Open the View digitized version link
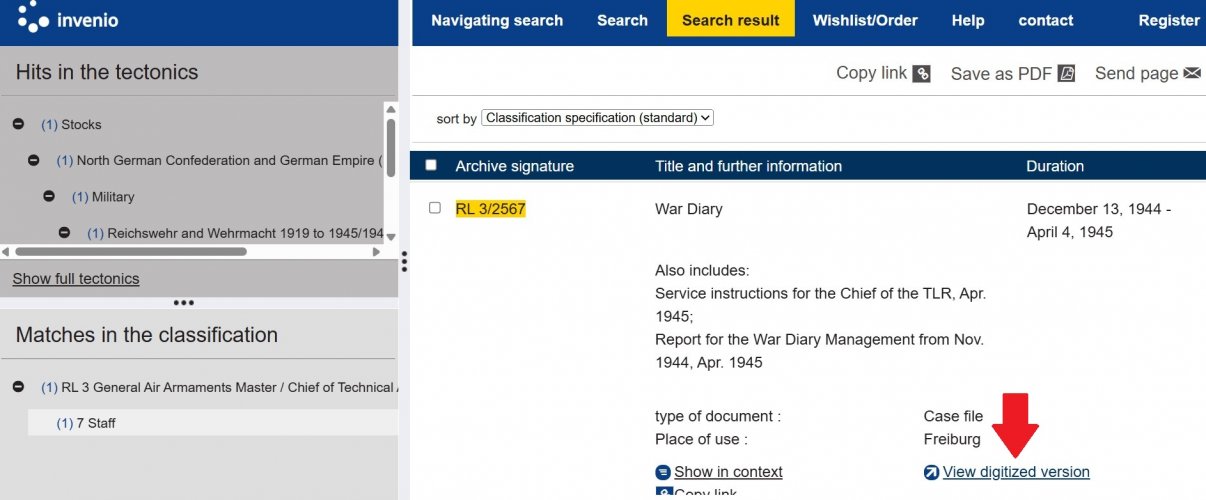This screenshot has height=500, width=1206. 1016,472
